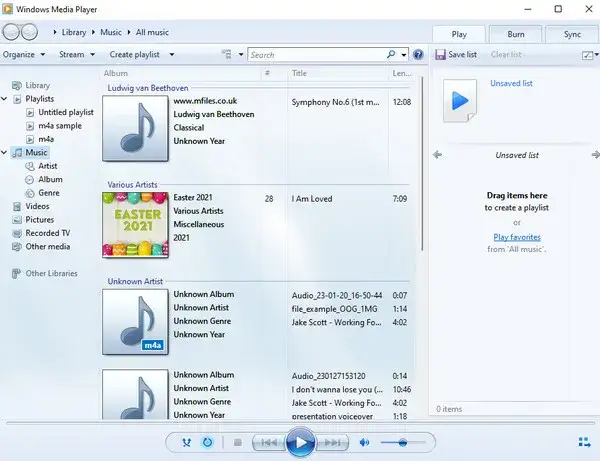
Task: Click the playlist play thumbnail
Action: (x=460, y=101)
